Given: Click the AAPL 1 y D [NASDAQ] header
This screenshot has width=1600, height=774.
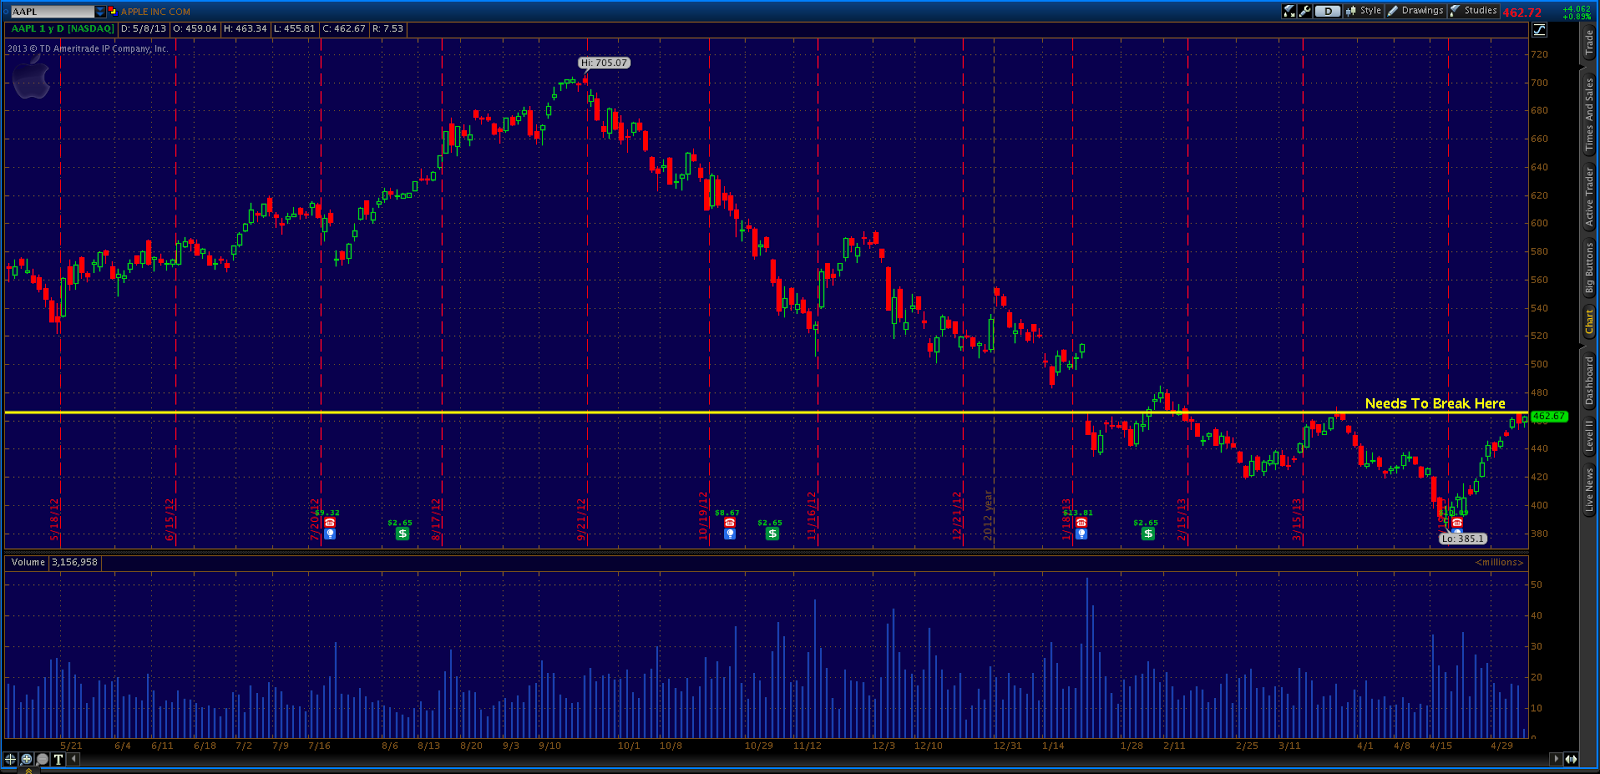Looking at the screenshot, I should pos(61,29).
